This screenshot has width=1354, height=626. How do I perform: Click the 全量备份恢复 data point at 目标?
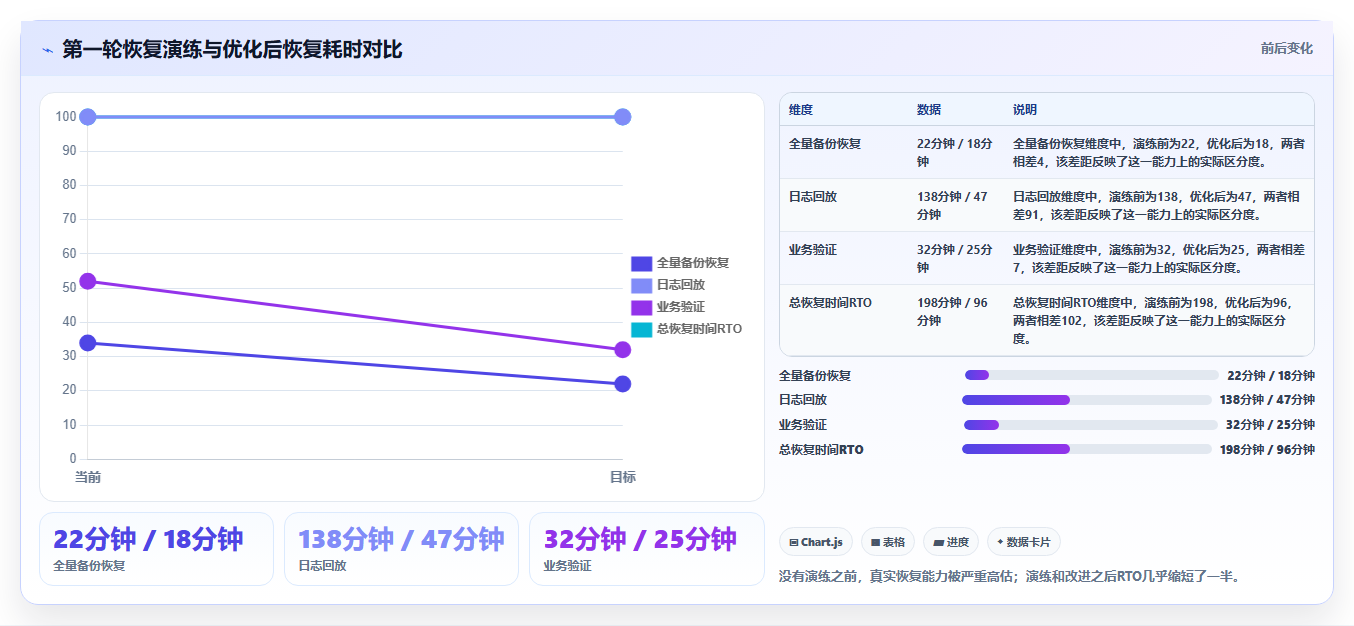622,384
